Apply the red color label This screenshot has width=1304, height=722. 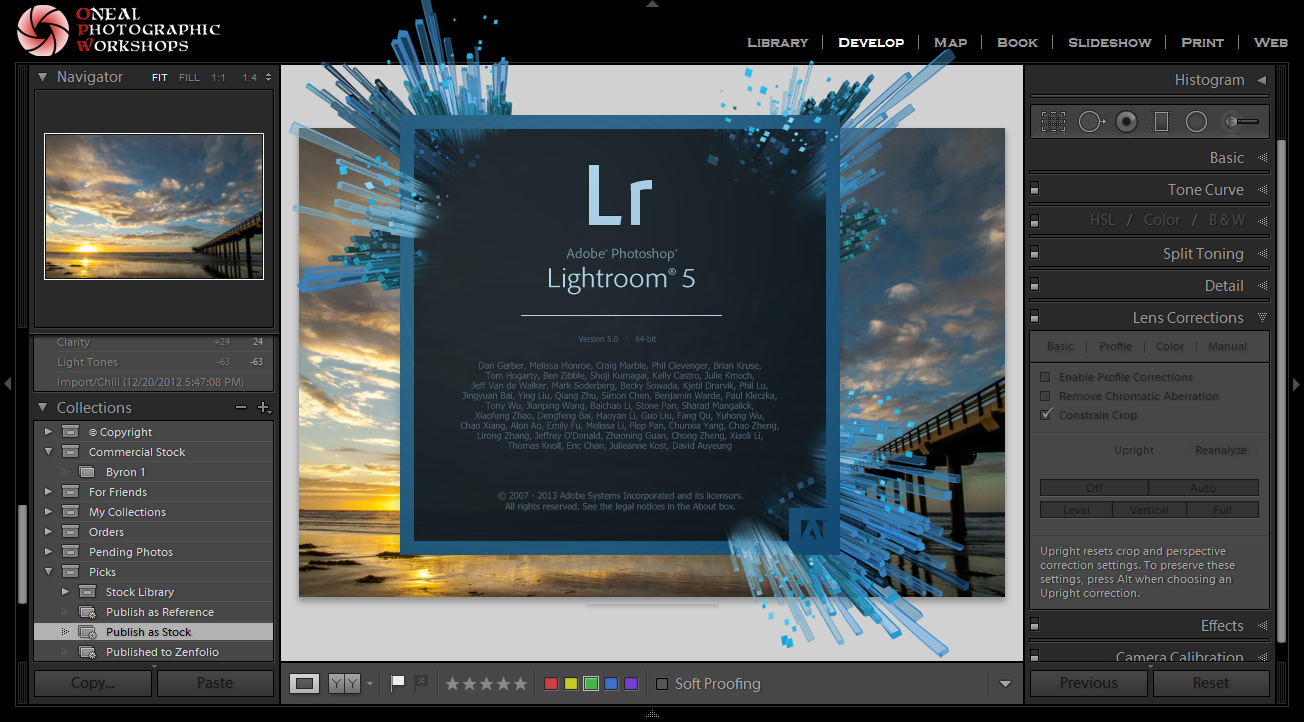point(551,684)
